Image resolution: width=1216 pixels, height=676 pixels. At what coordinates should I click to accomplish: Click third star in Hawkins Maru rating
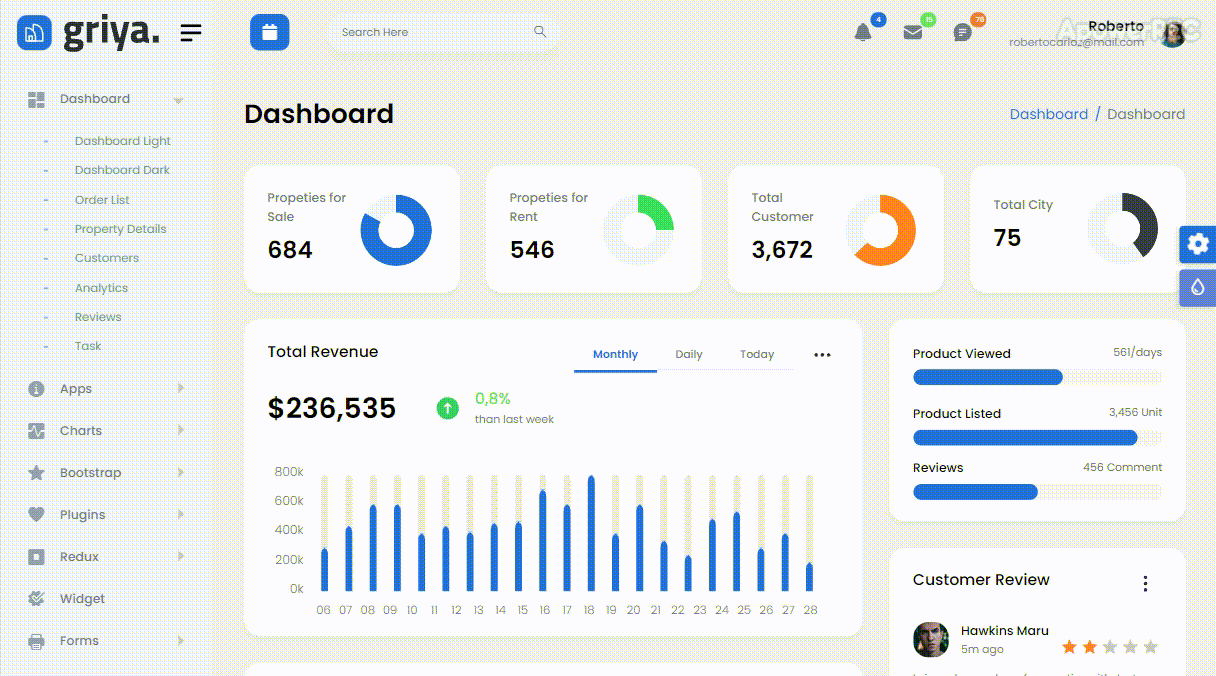click(x=1110, y=647)
